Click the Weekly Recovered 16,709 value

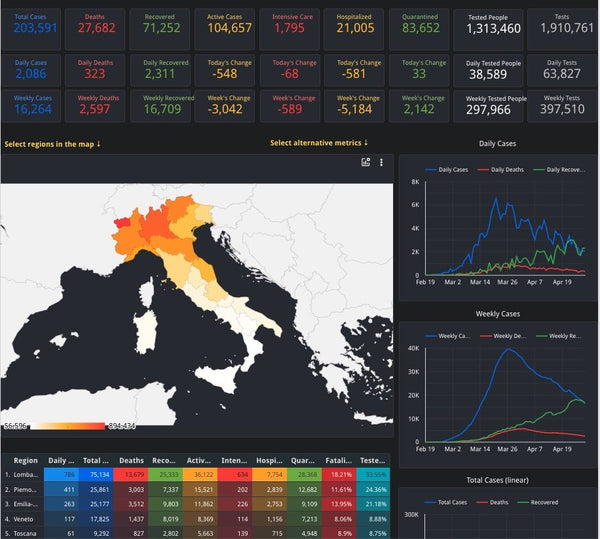[x=162, y=109]
